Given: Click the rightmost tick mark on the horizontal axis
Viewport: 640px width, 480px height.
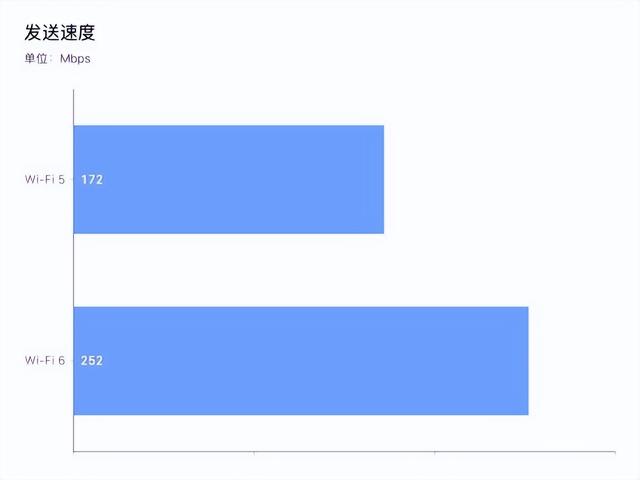Looking at the screenshot, I should 615,452.
